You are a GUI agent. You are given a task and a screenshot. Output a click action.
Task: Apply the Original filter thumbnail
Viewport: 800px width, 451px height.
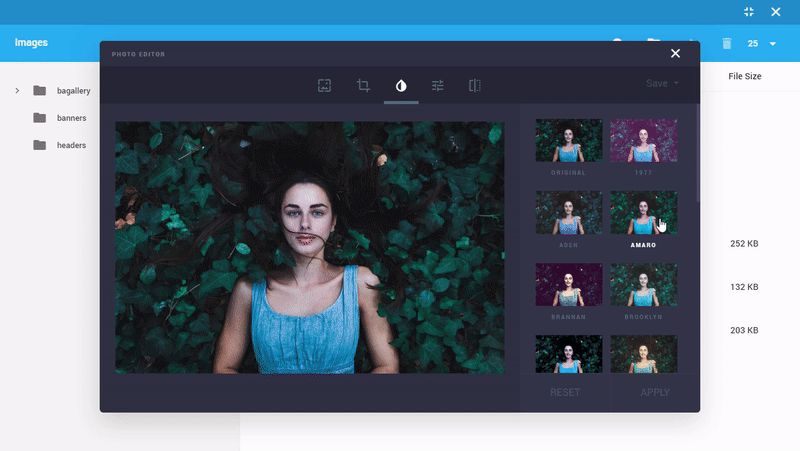568,140
